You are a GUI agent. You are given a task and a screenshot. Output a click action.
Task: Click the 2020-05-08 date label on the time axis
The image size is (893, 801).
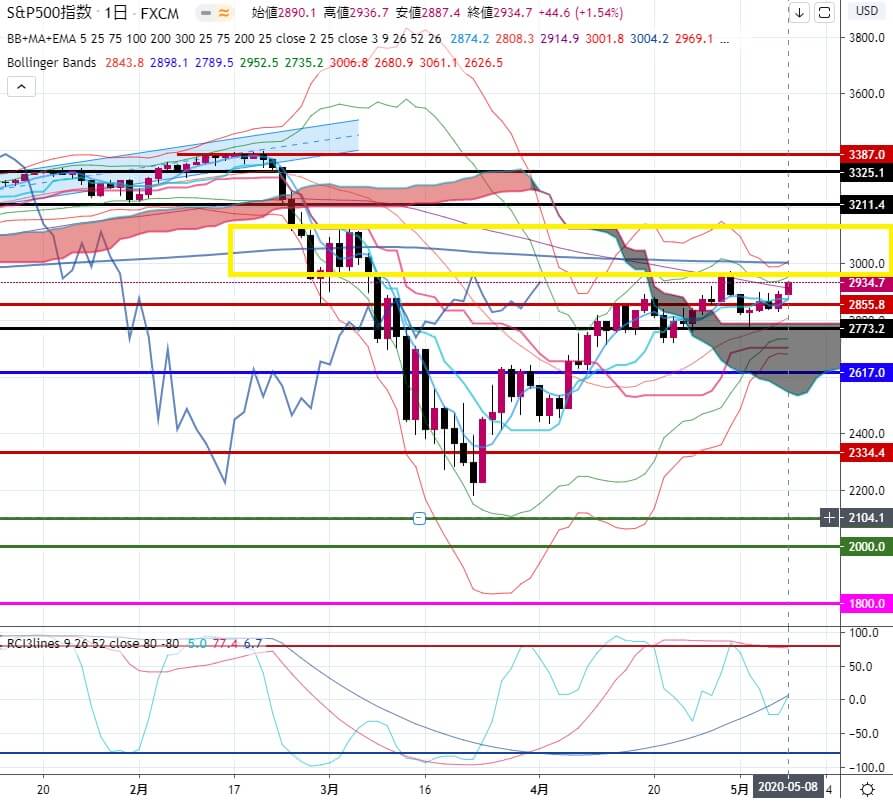pos(788,787)
